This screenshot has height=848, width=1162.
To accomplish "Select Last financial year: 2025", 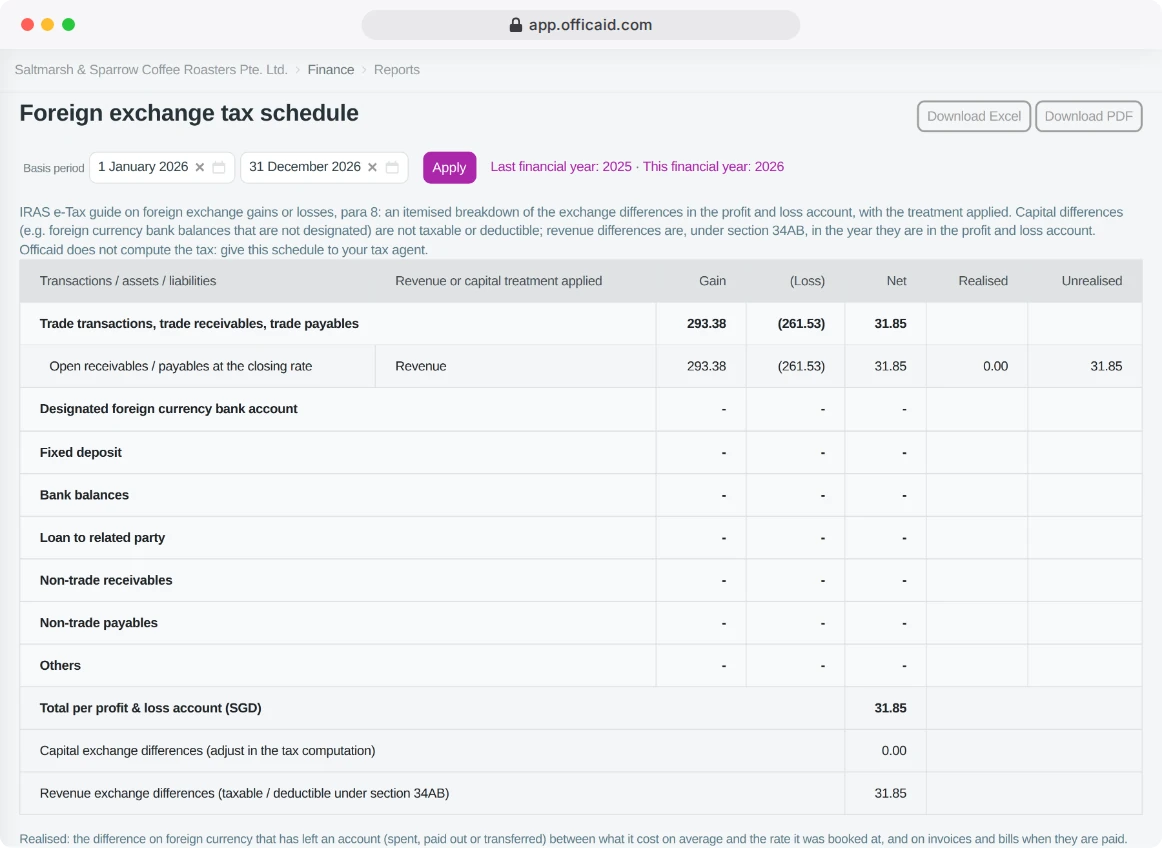I will point(561,167).
